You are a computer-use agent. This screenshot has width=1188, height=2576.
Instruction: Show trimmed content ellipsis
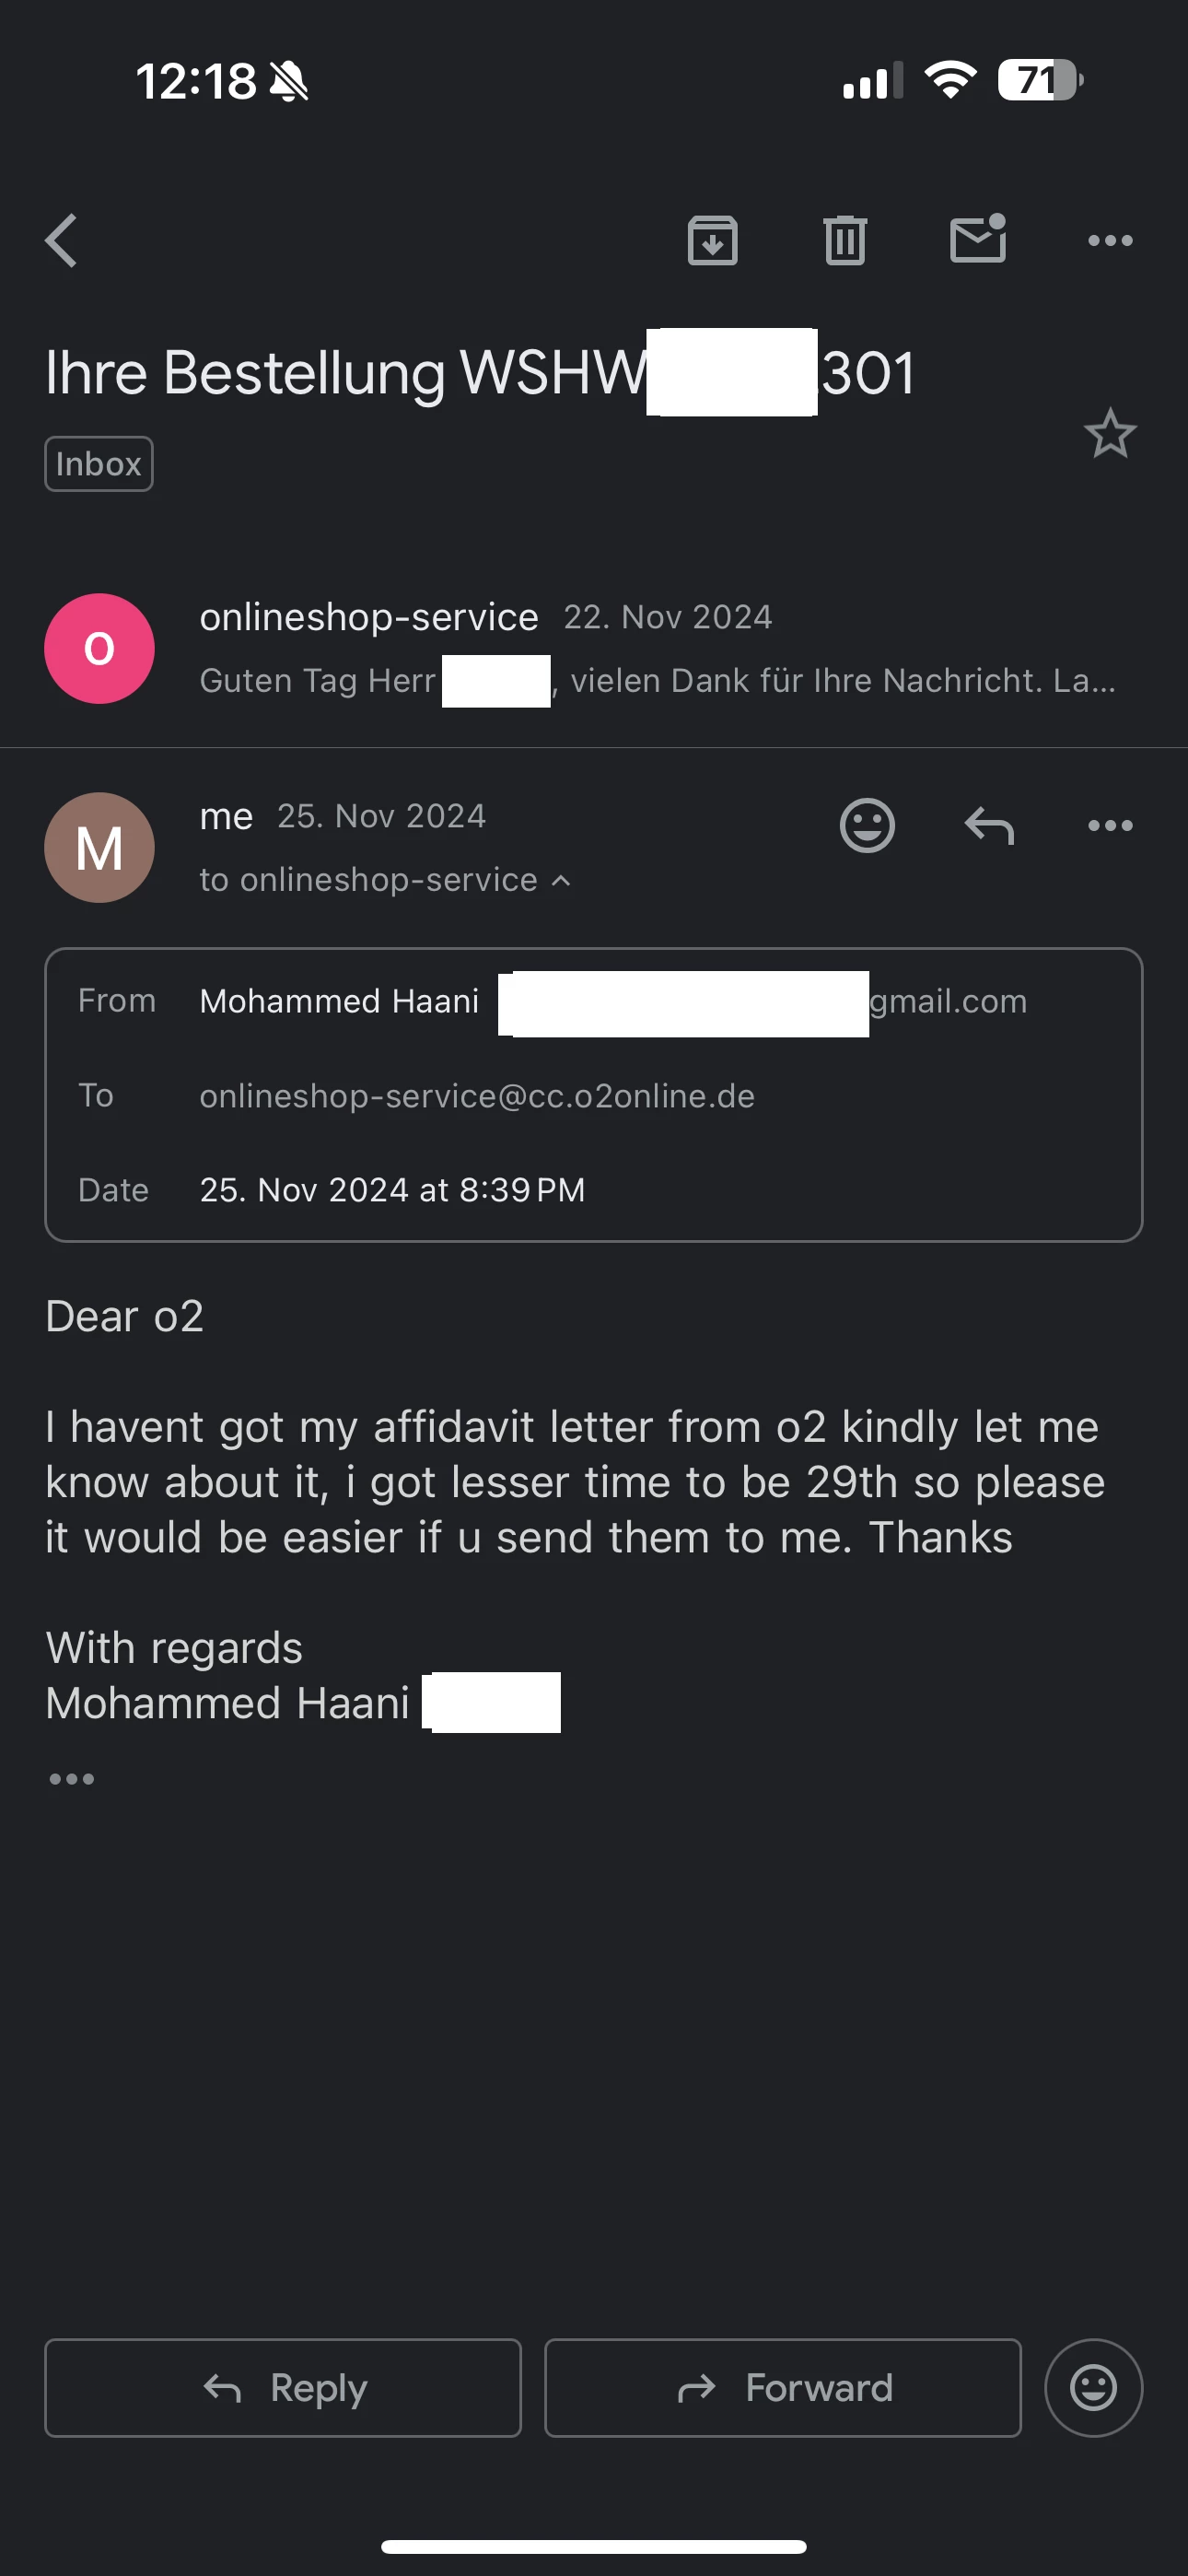coord(72,1779)
